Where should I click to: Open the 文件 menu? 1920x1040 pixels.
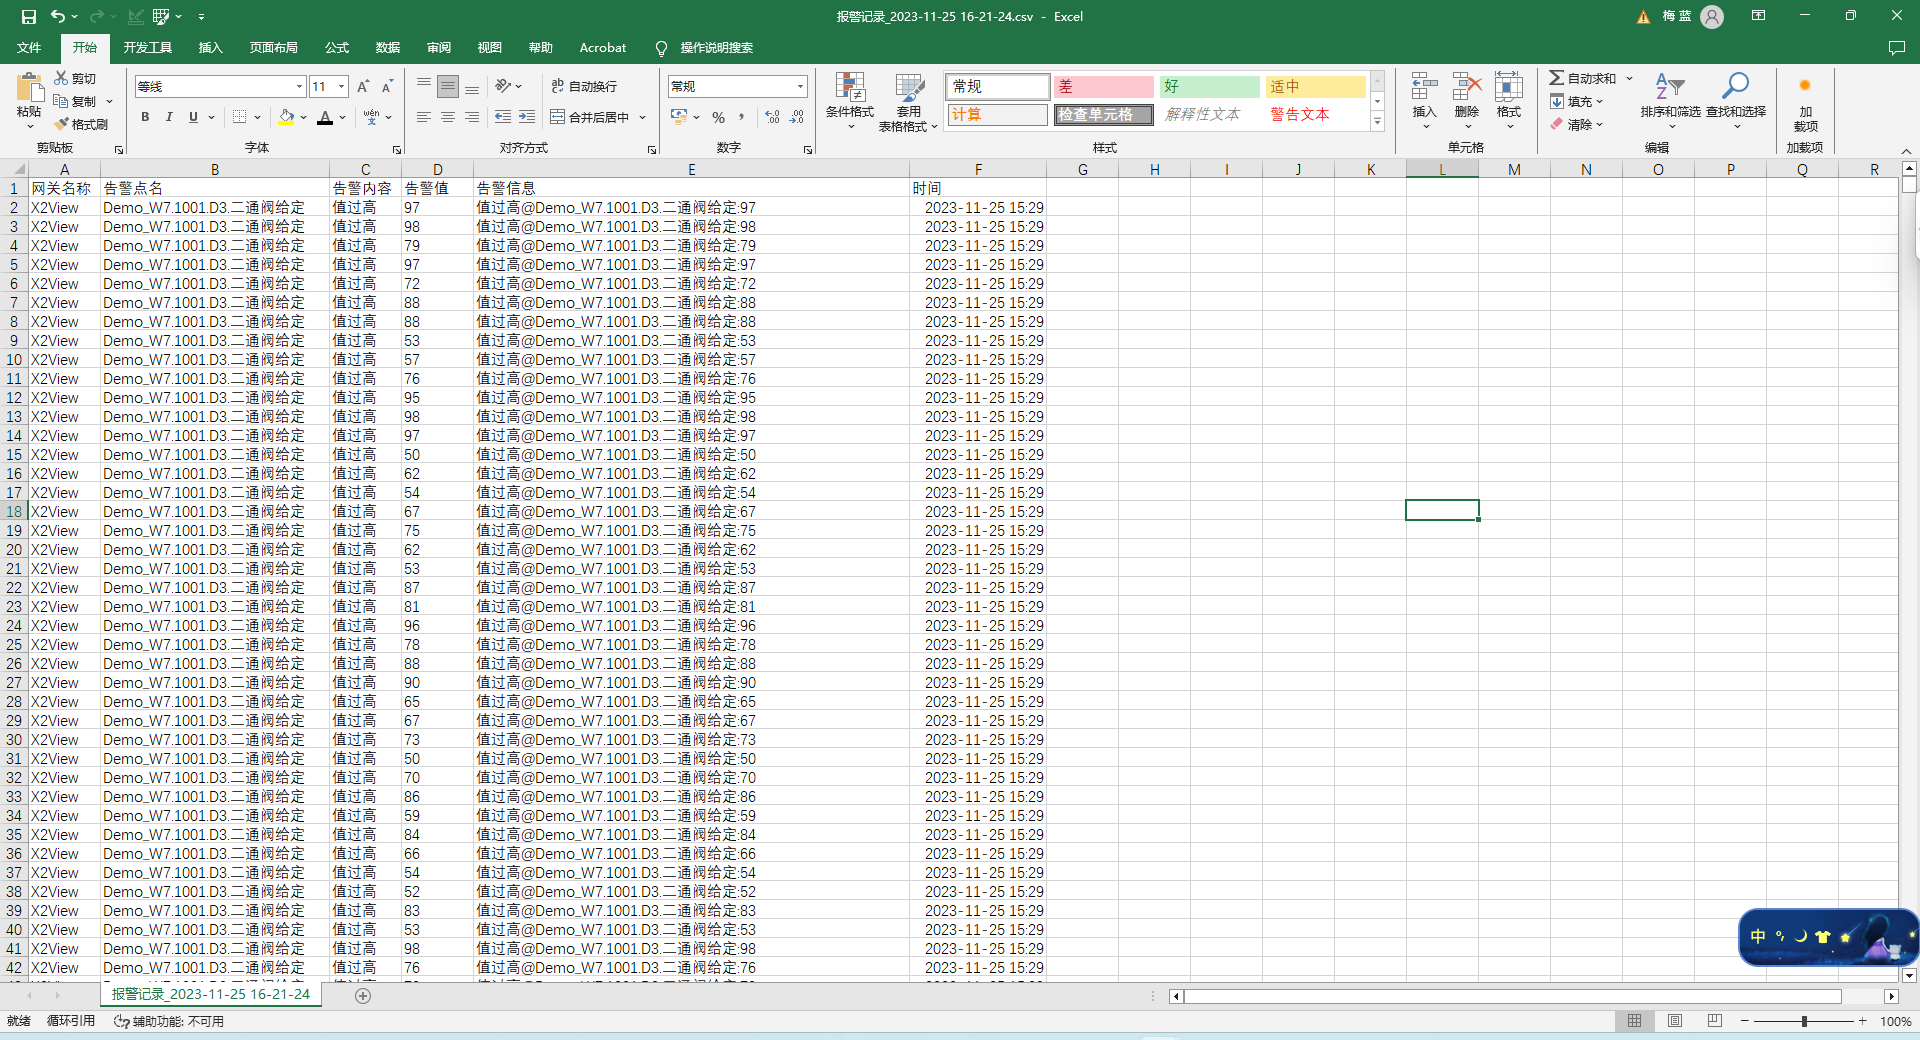29,47
